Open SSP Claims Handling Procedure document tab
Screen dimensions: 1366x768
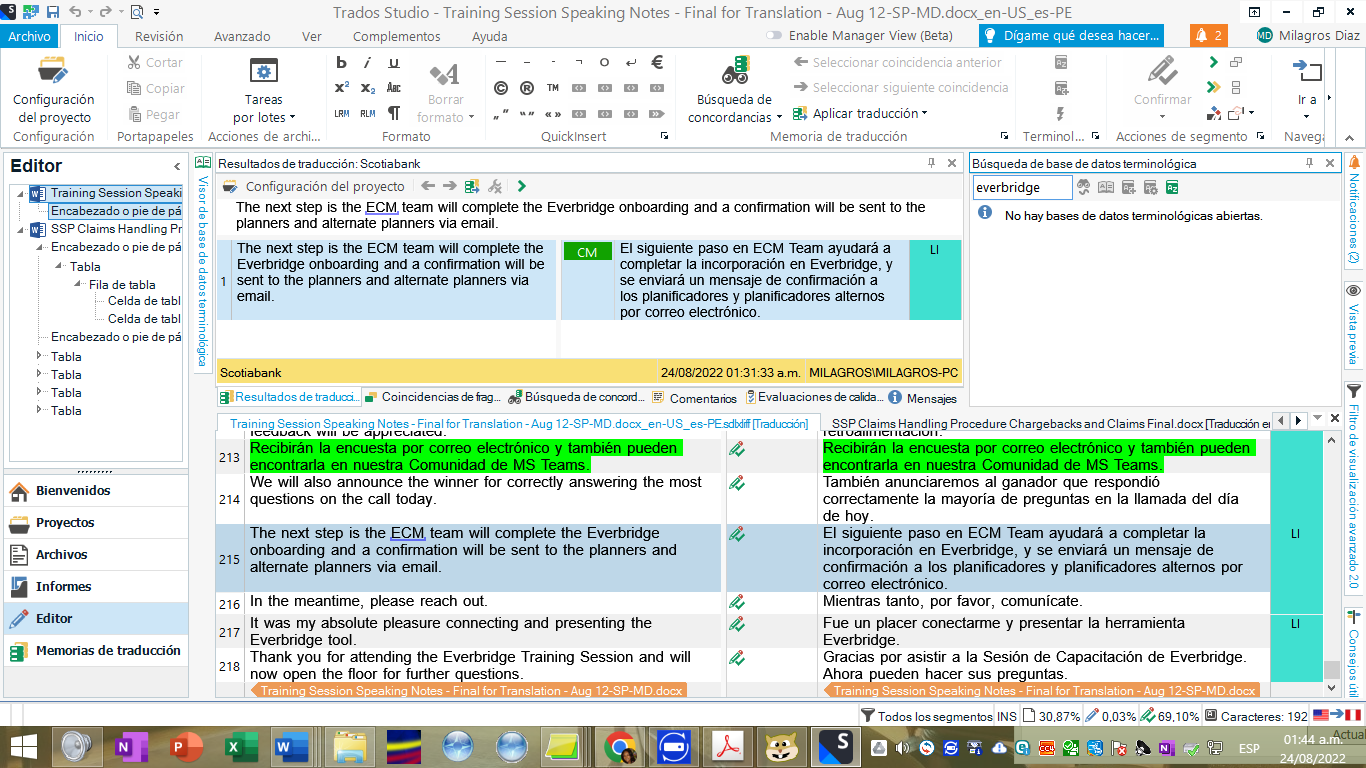click(x=1045, y=424)
